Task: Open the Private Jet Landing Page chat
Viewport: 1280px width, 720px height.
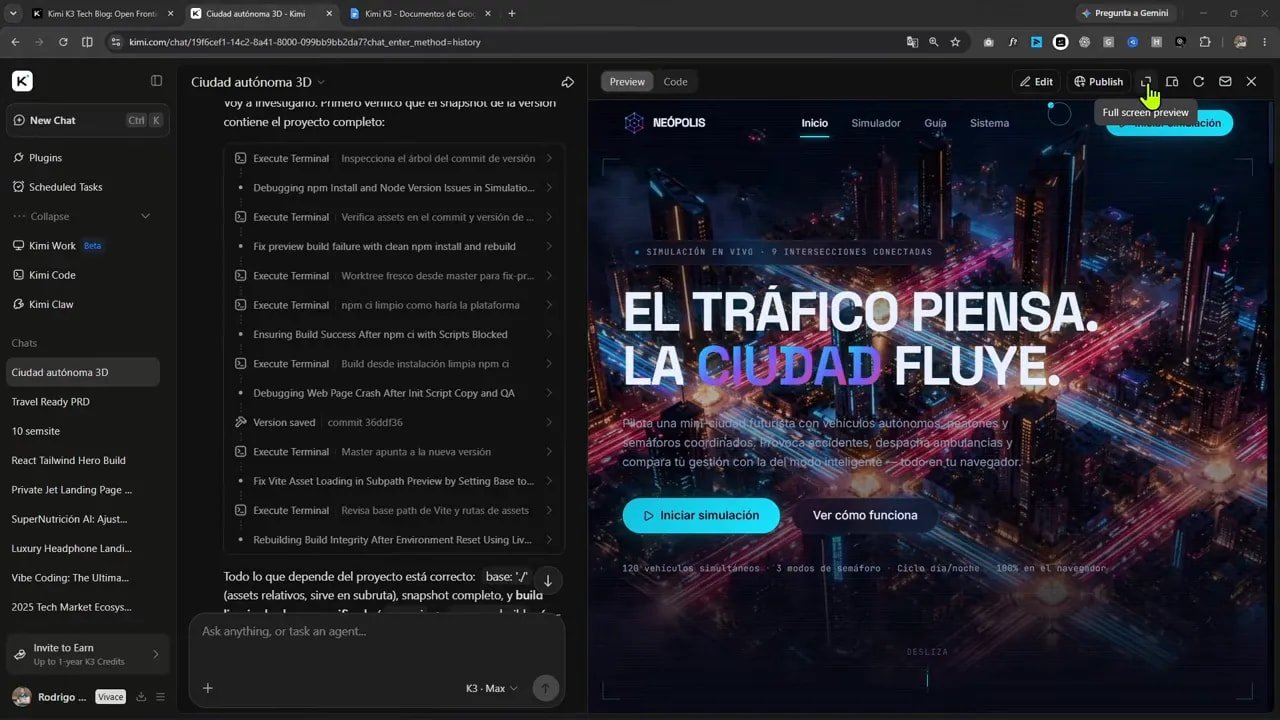Action: (x=82, y=490)
